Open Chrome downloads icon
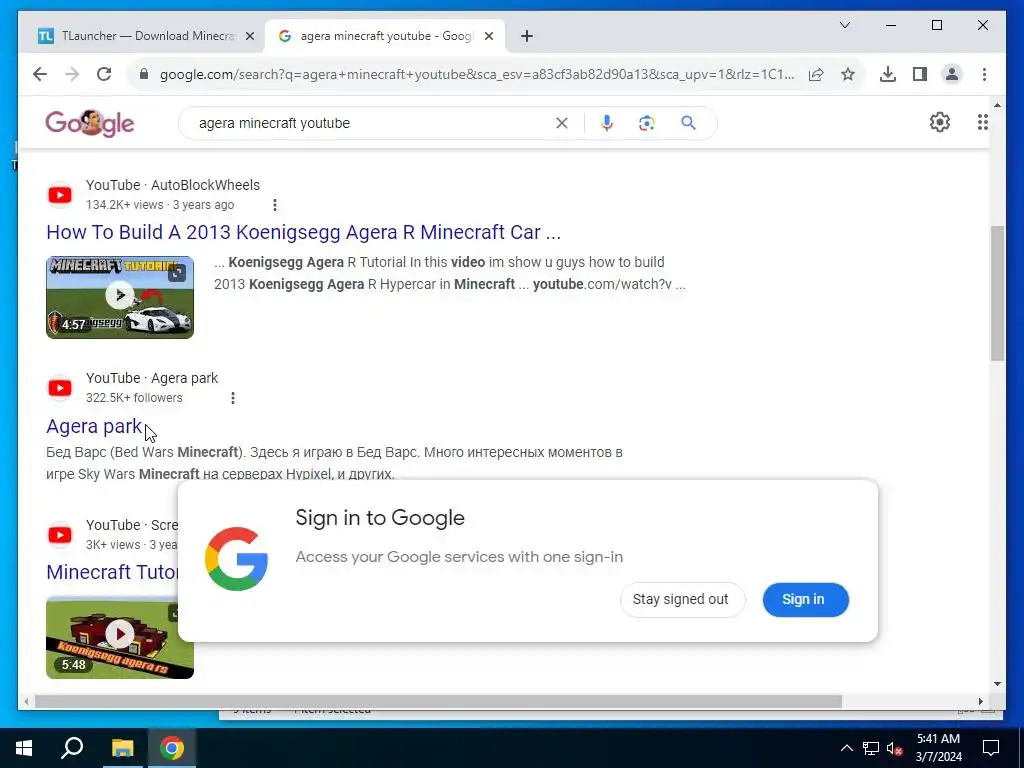This screenshot has width=1024, height=768. (888, 74)
